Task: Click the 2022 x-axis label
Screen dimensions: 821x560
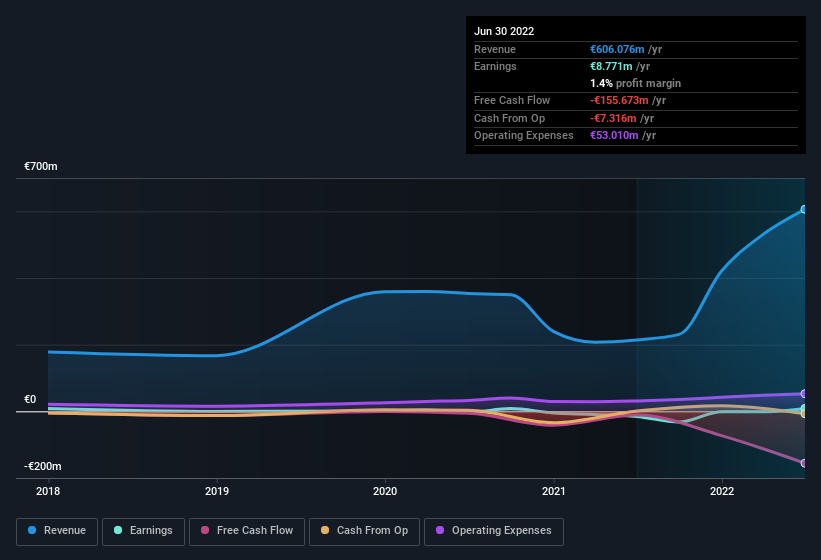Action: tap(722, 491)
